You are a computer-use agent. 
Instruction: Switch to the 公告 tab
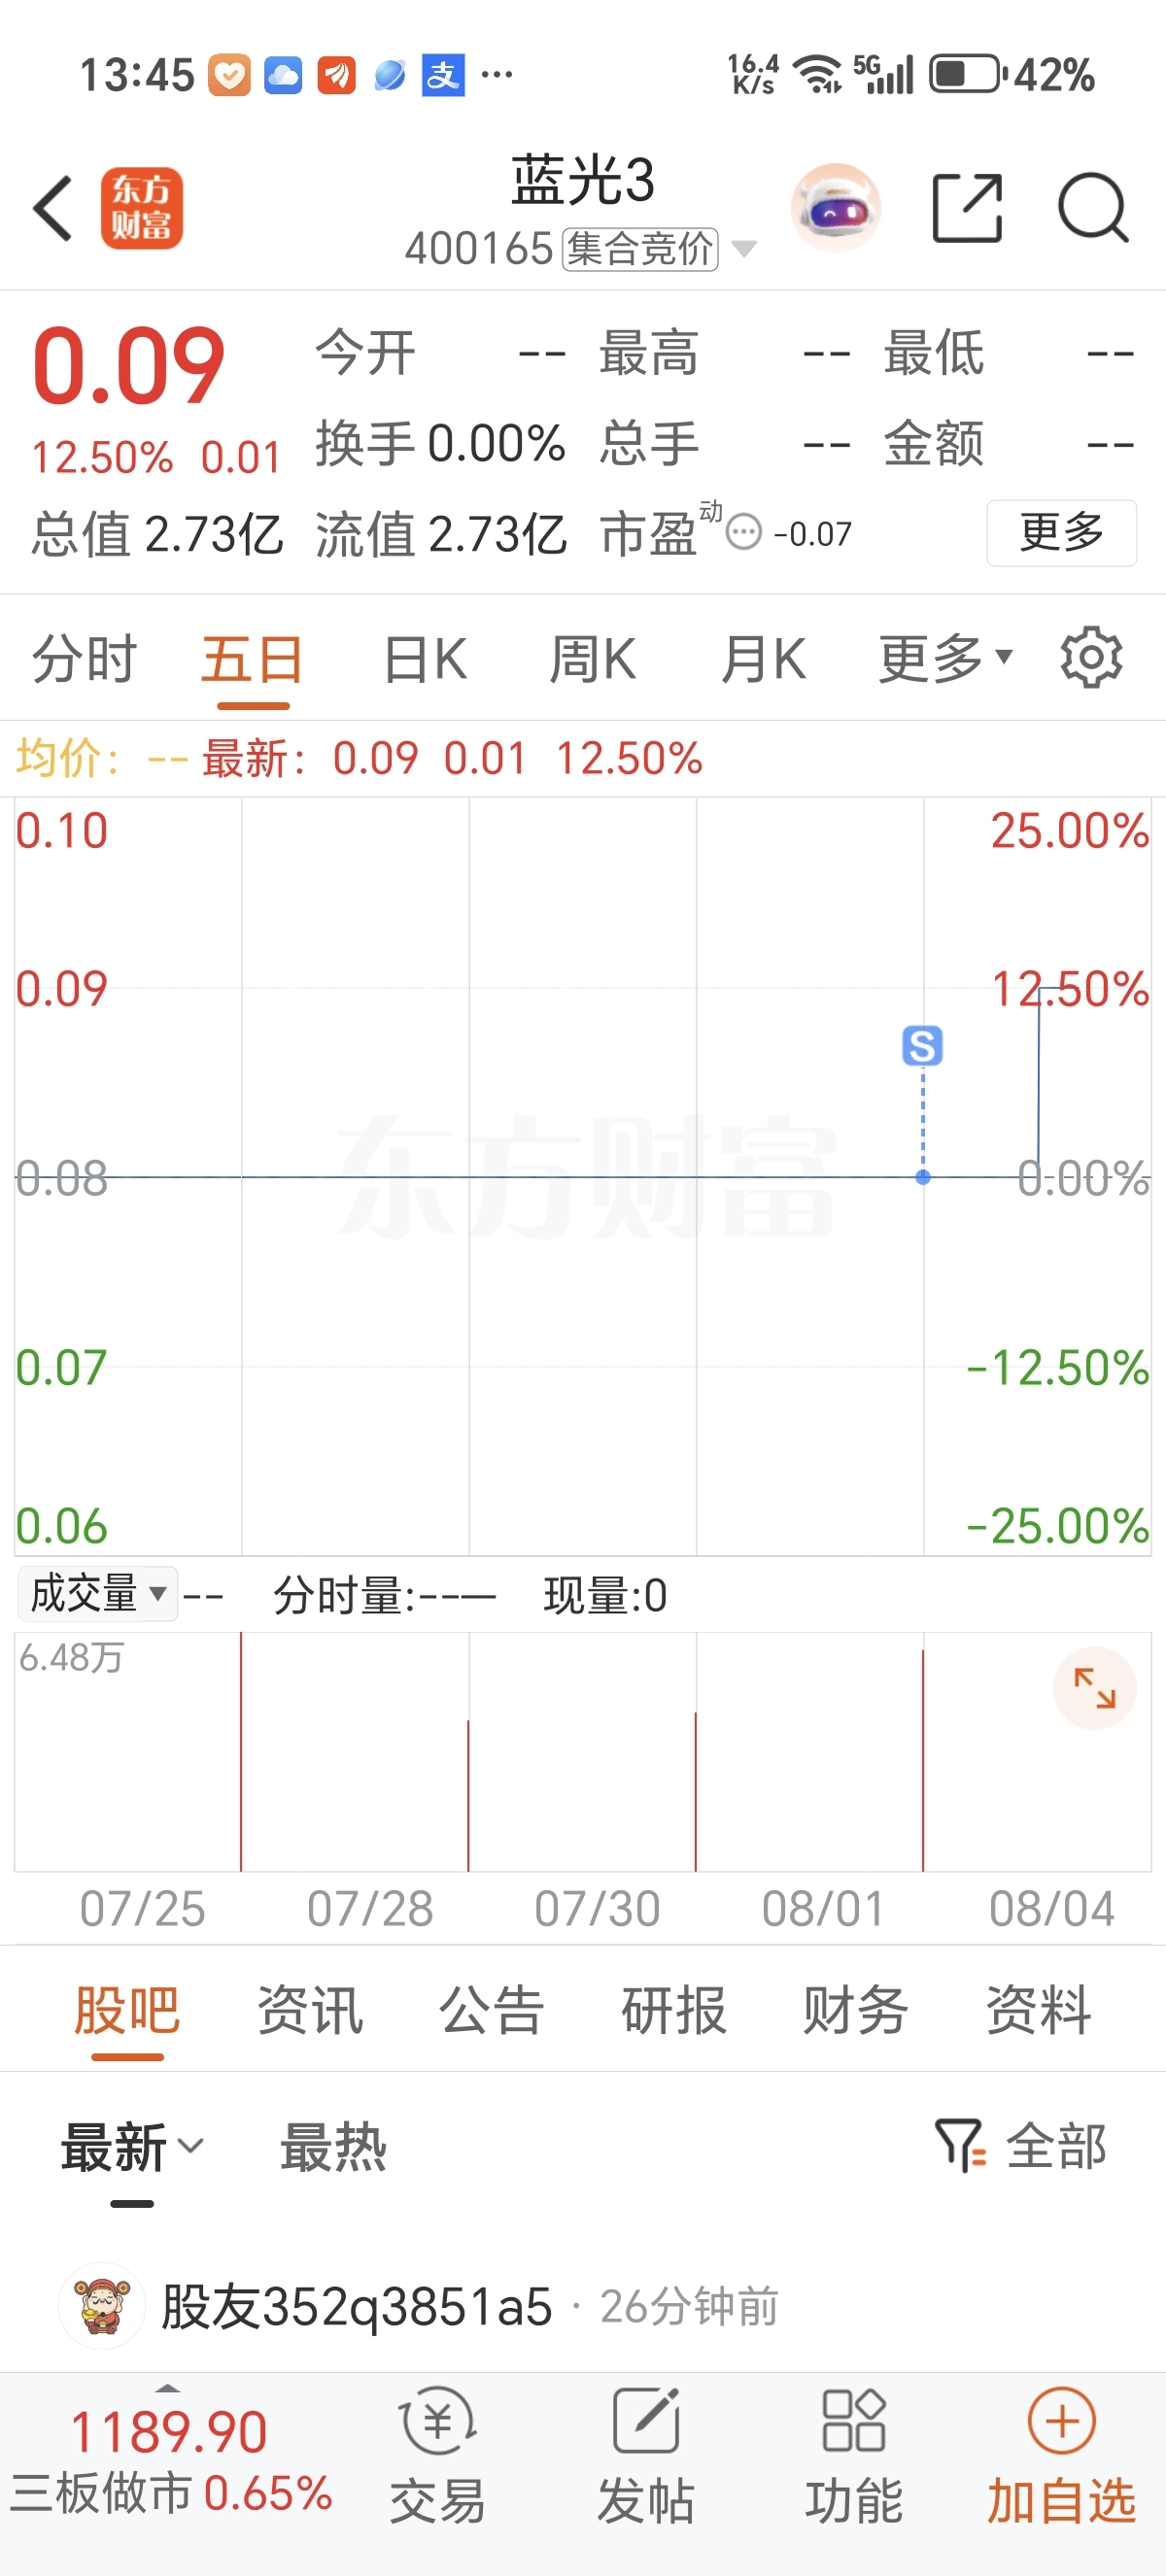[x=492, y=2010]
